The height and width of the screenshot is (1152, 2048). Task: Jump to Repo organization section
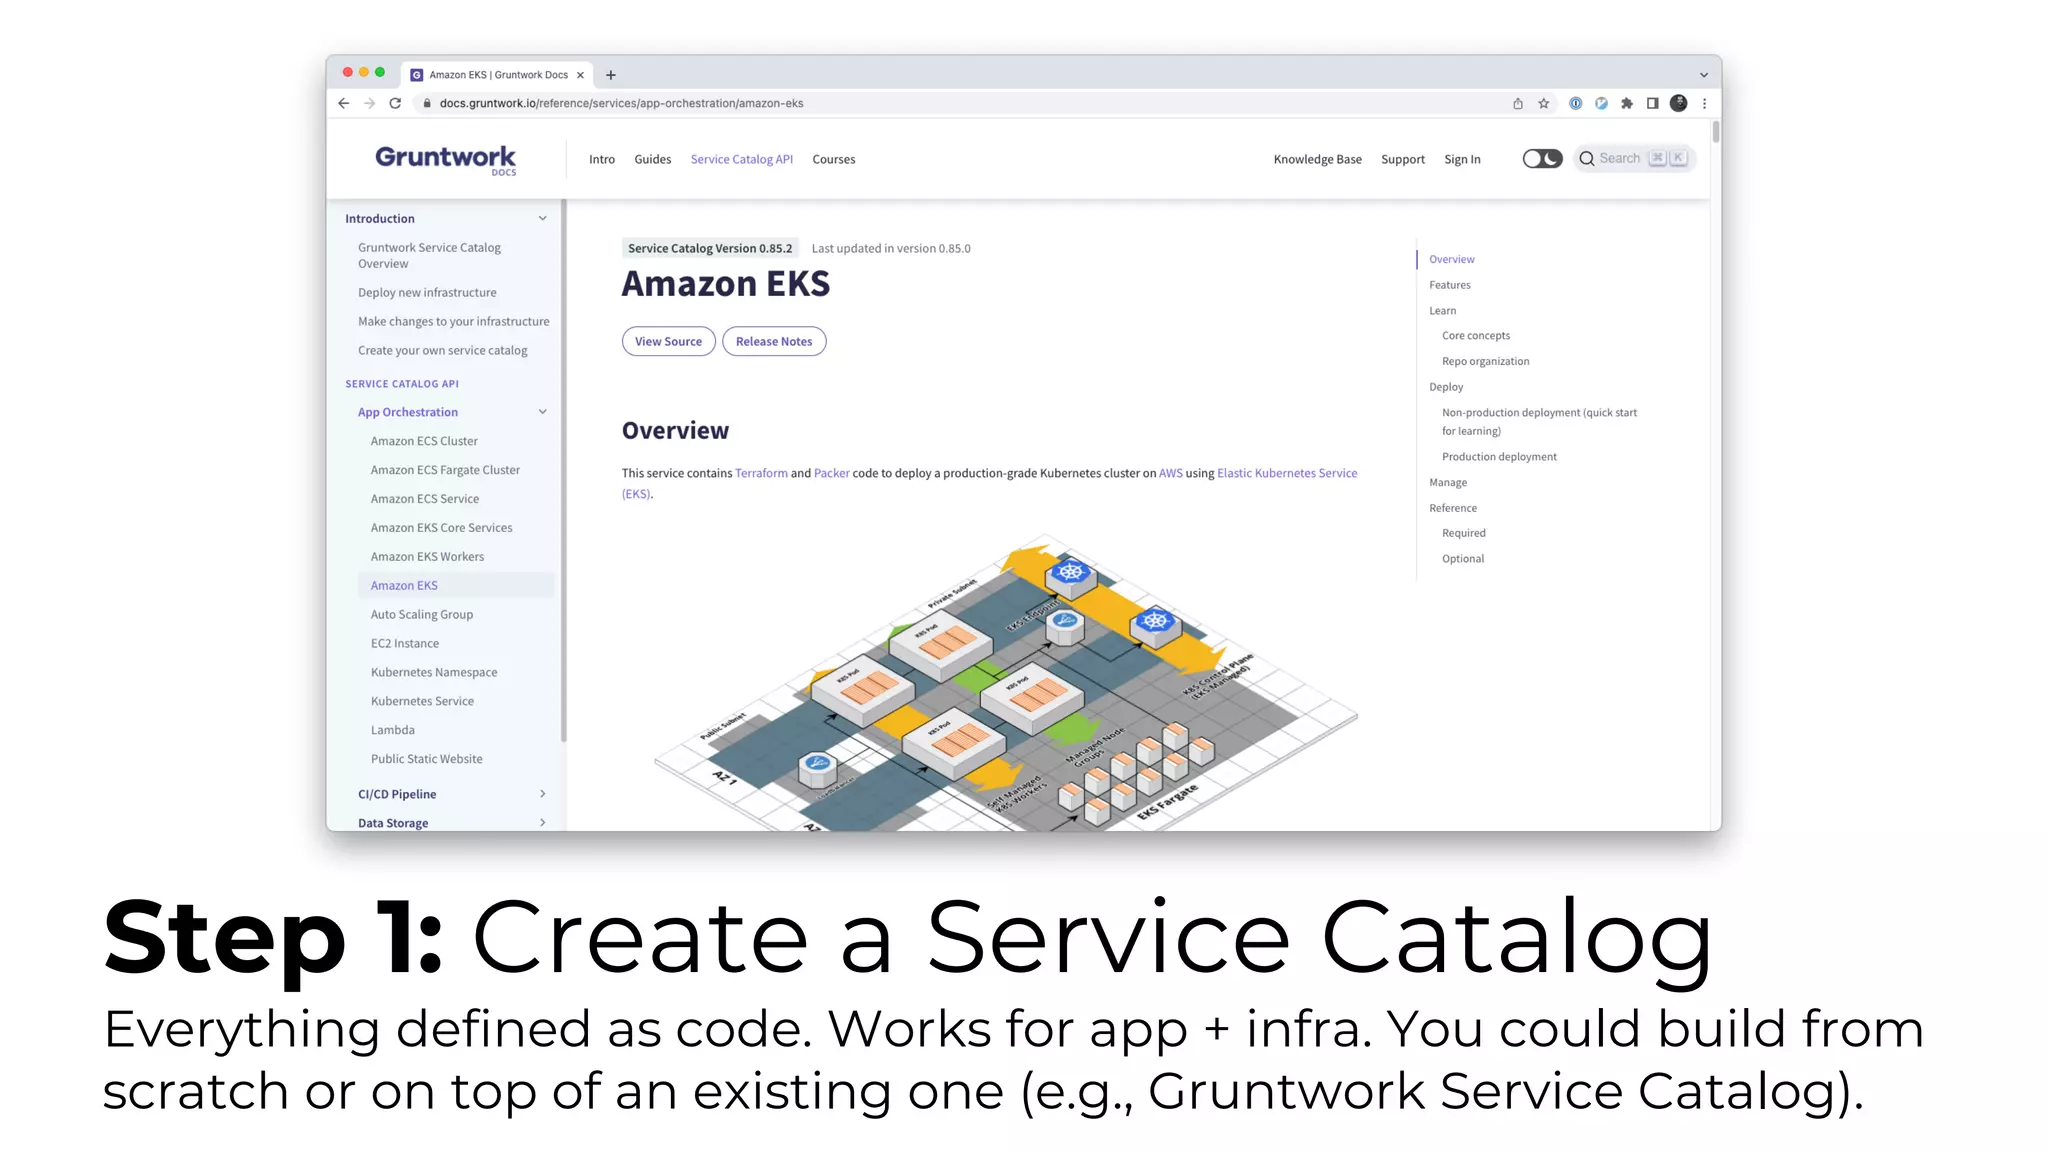[1486, 362]
